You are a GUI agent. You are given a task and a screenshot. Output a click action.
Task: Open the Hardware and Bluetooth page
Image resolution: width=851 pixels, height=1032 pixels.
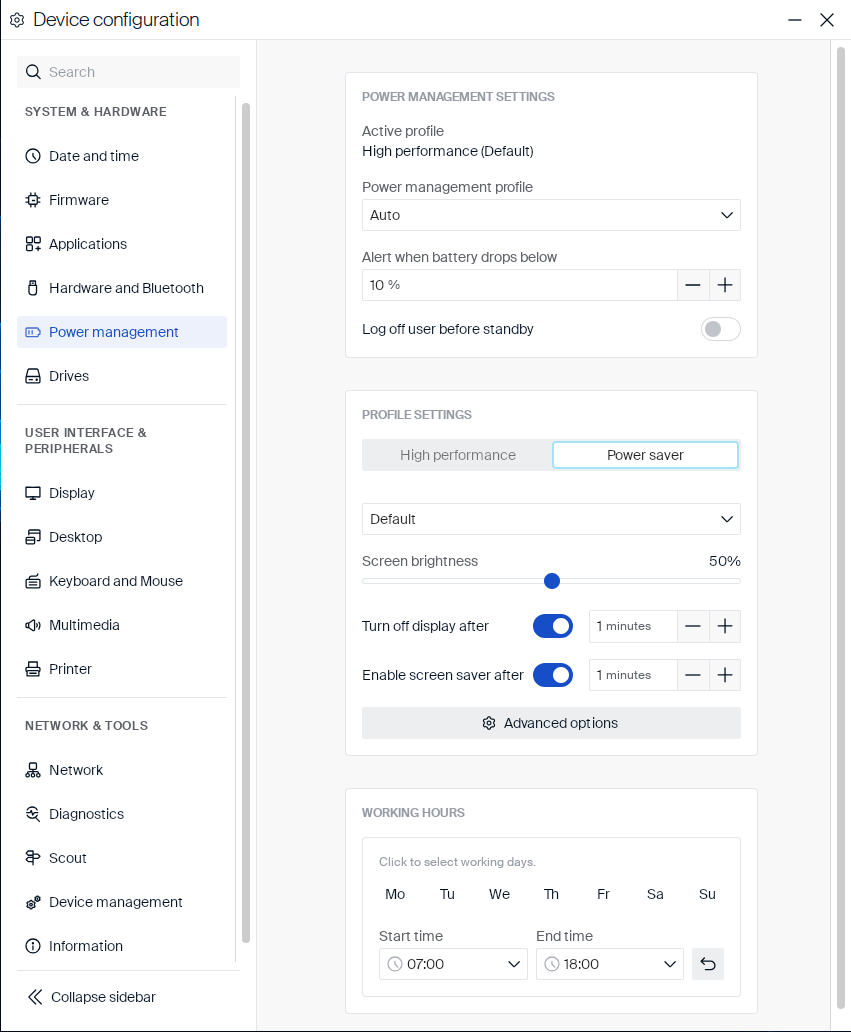(x=122, y=288)
